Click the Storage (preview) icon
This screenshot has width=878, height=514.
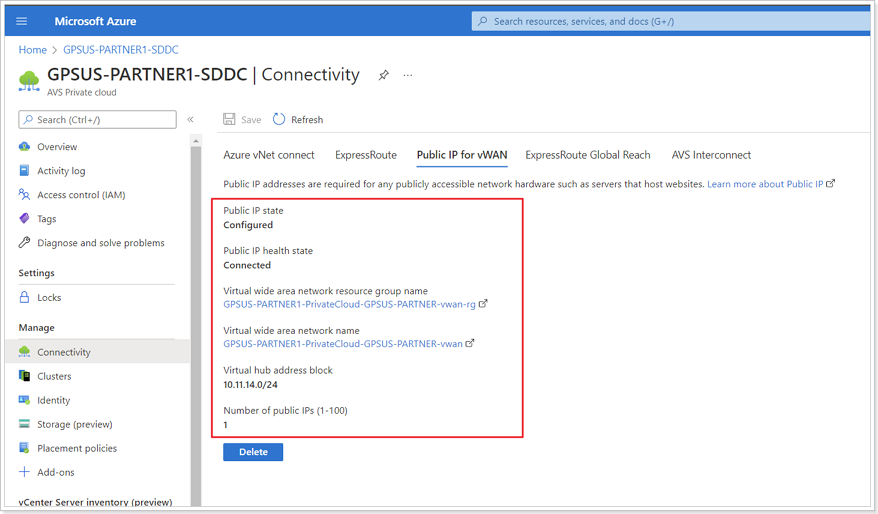coord(24,424)
